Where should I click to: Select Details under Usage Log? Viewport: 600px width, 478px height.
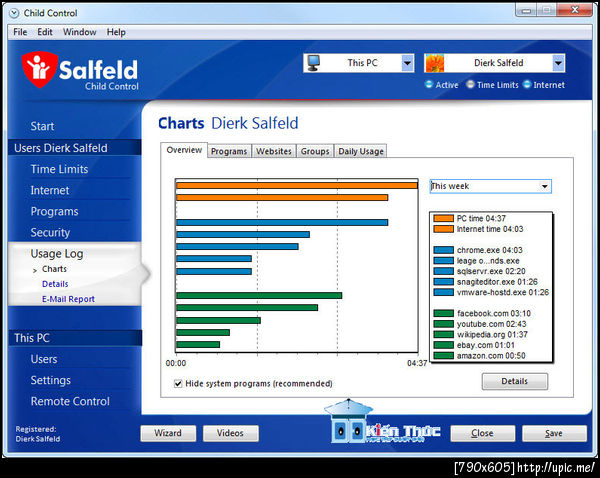[55, 284]
